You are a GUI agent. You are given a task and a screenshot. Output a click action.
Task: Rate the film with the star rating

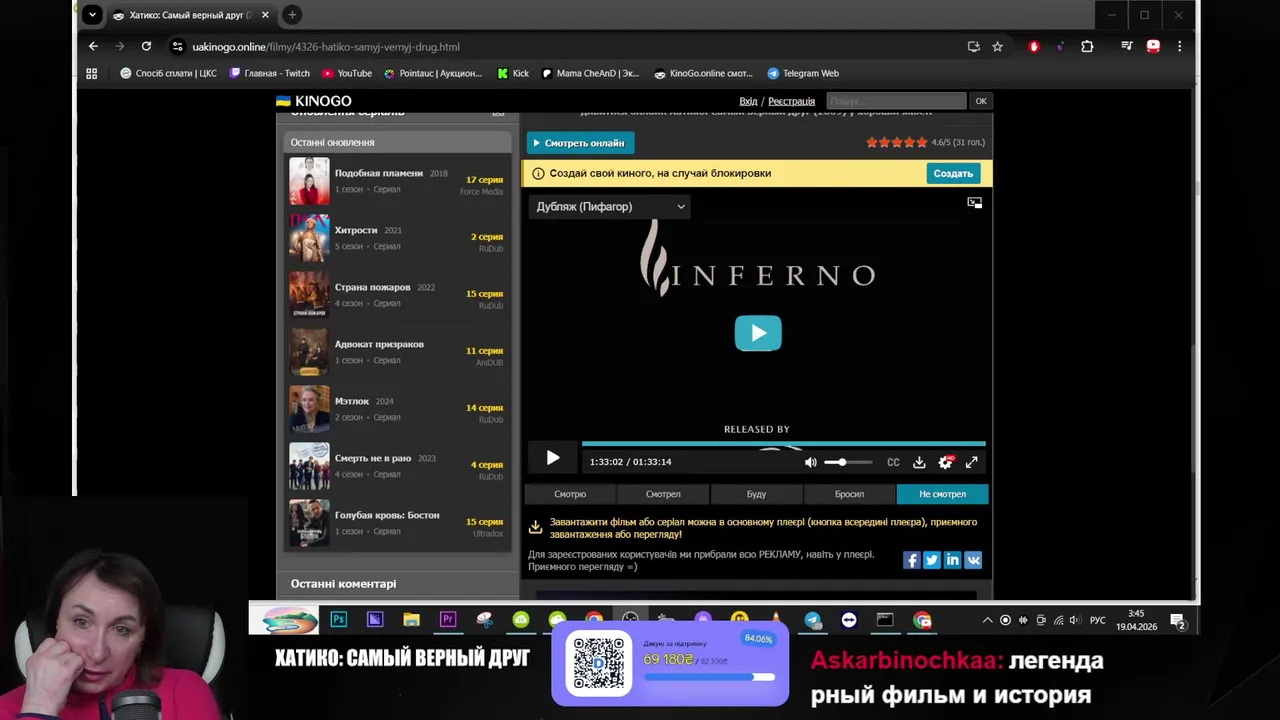point(896,142)
